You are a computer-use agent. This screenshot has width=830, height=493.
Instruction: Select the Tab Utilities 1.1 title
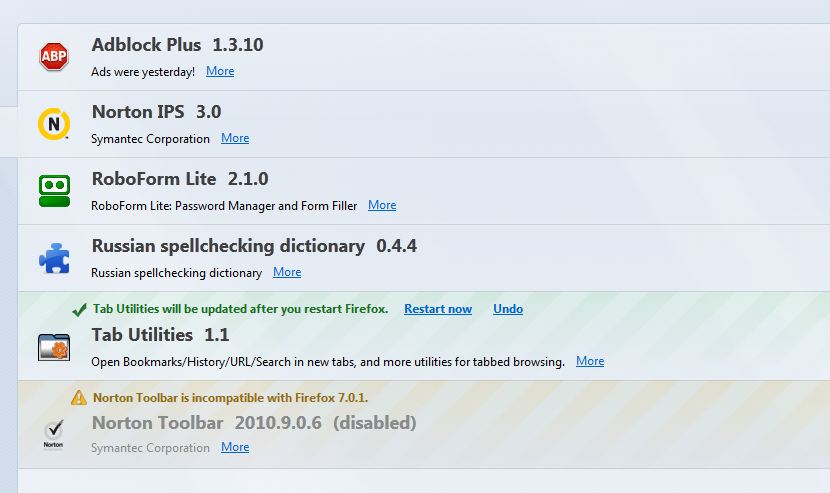click(160, 335)
